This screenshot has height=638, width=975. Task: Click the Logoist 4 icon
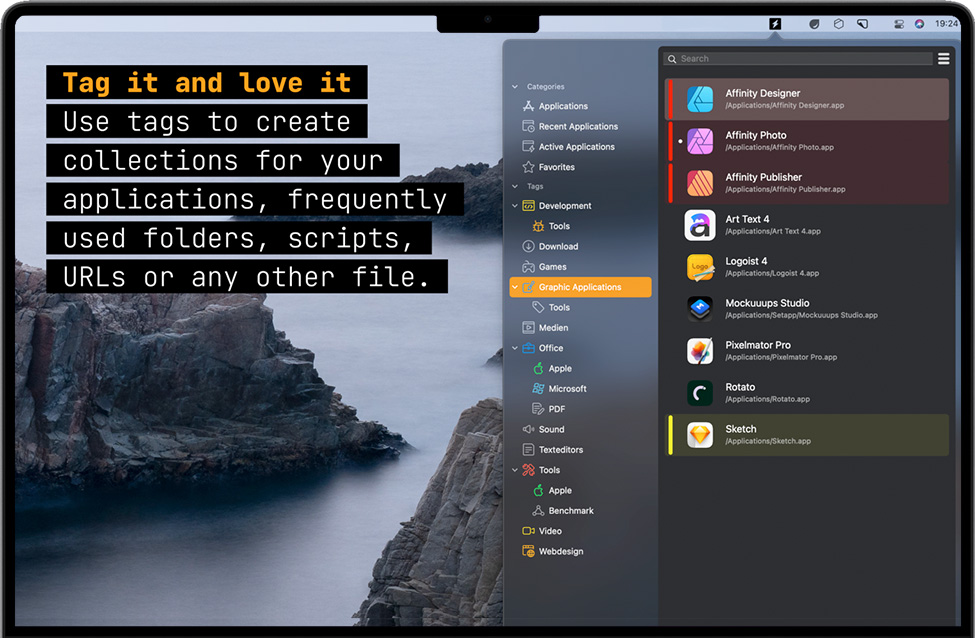[700, 267]
